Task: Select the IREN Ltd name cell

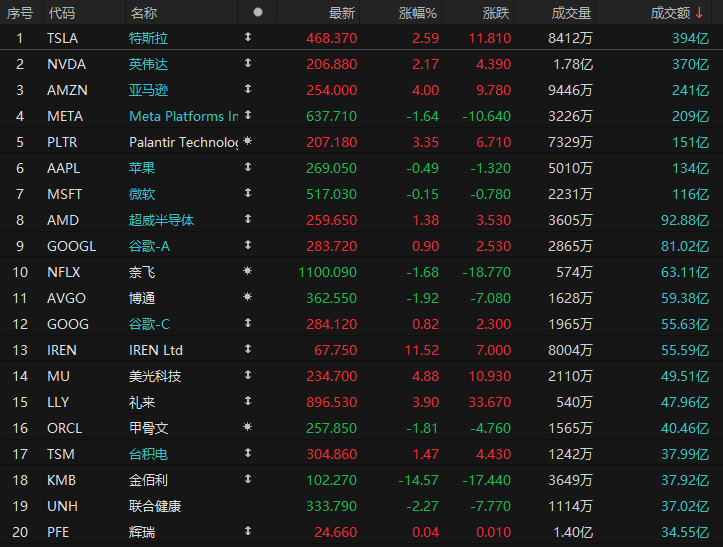Action: point(156,350)
